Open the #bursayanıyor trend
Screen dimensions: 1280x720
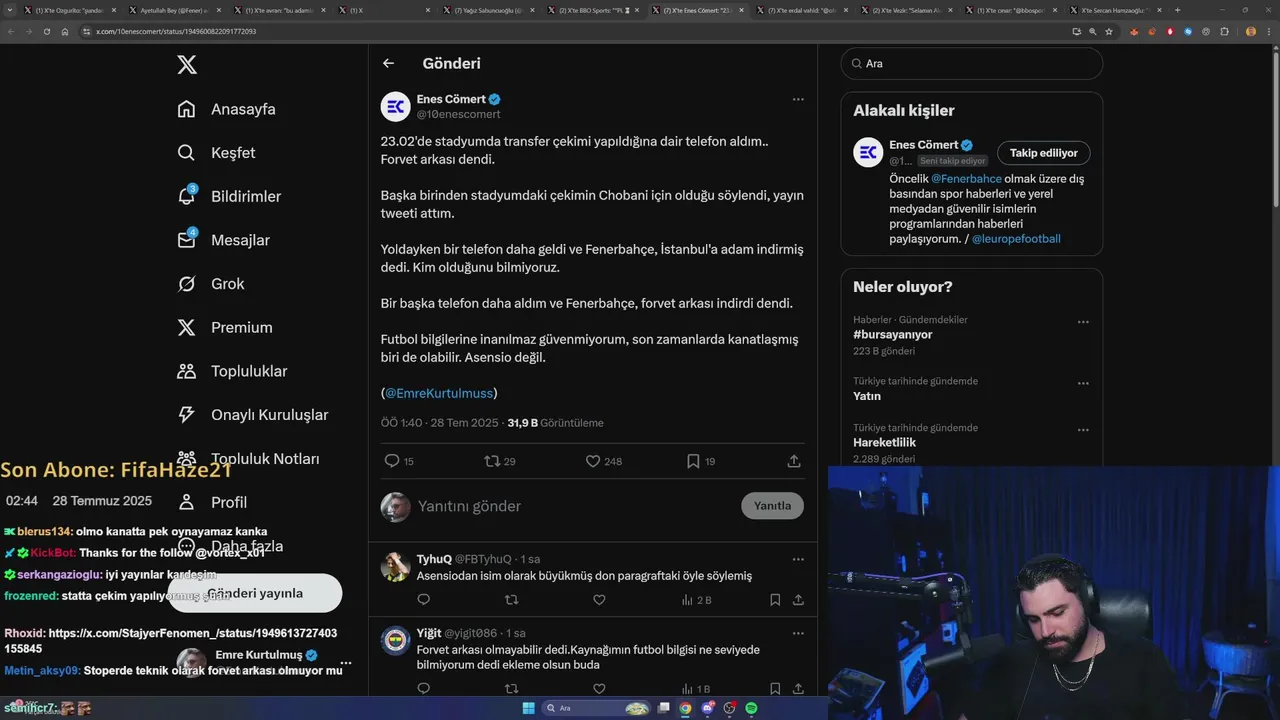[x=893, y=335]
